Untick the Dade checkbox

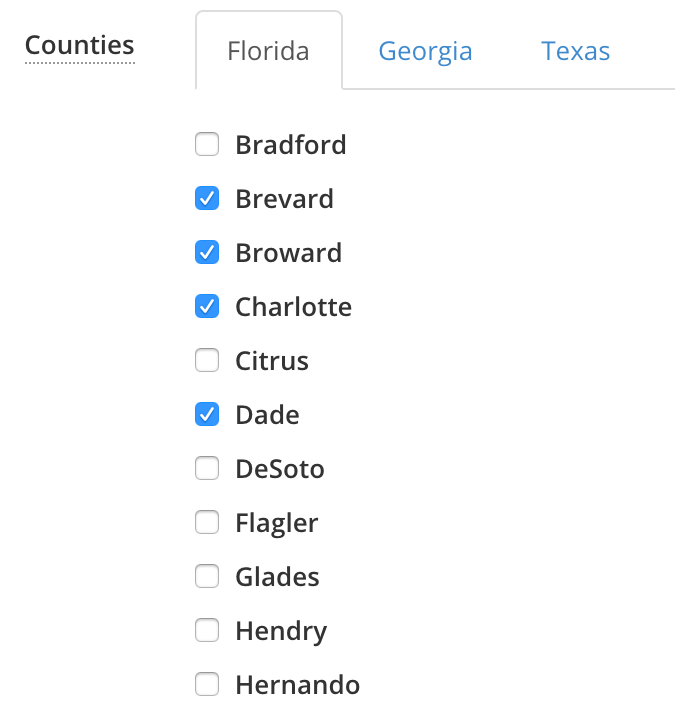click(207, 414)
